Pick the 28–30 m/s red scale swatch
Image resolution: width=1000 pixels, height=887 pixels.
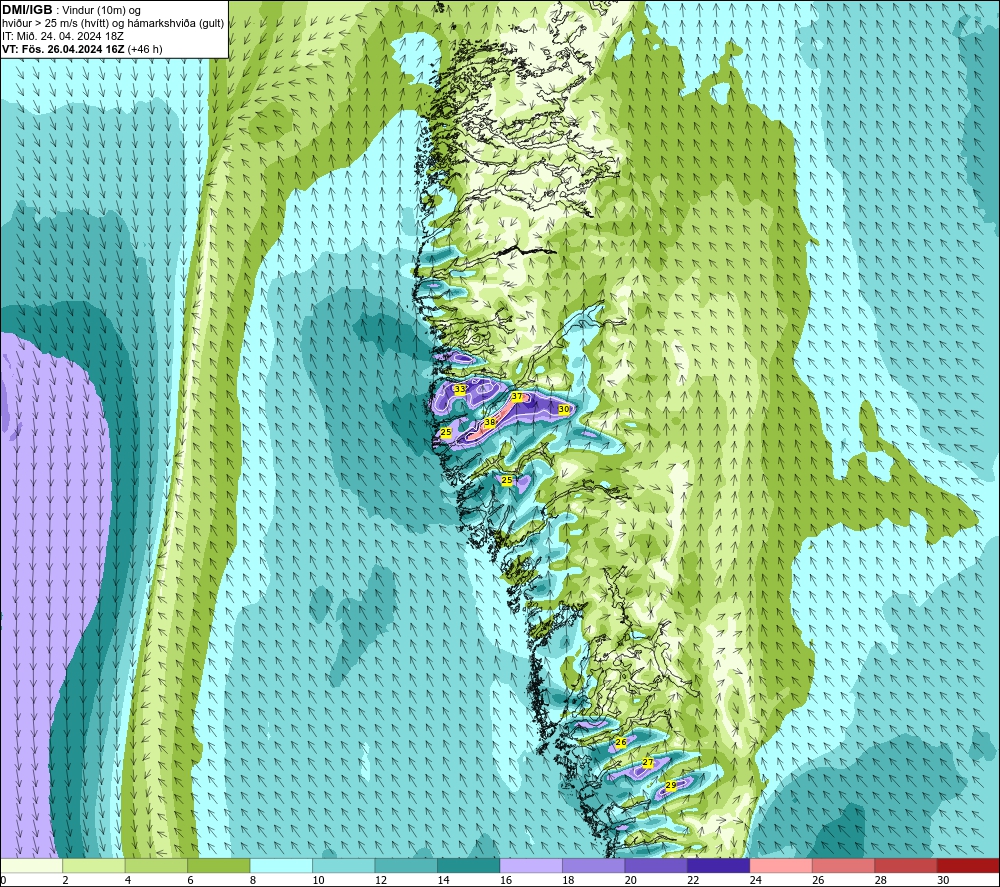(x=906, y=865)
